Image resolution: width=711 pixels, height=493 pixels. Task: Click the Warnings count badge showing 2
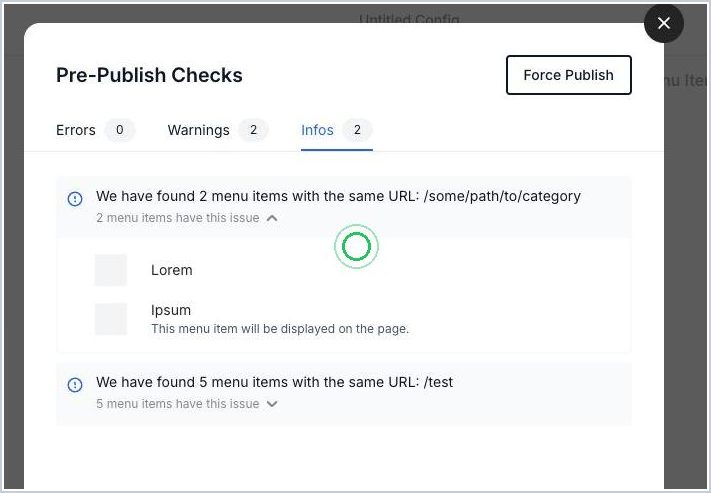pyautogui.click(x=253, y=130)
